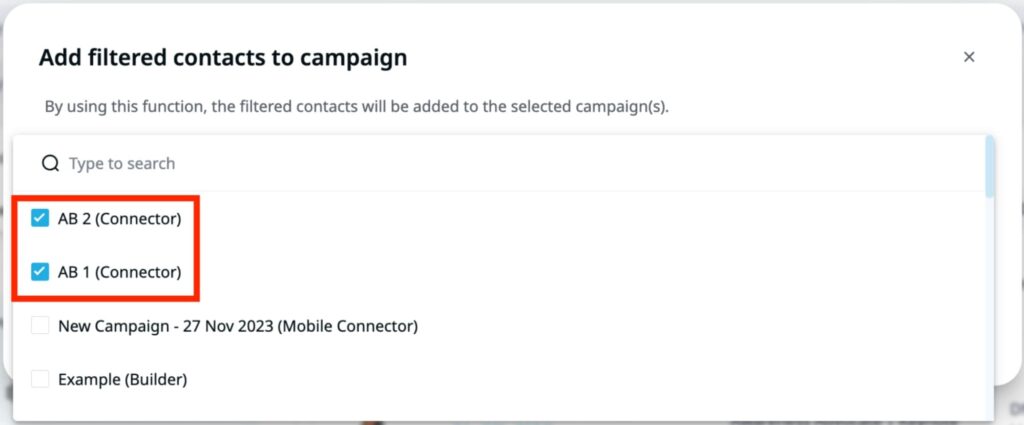Click scrollbar track below the thumb
Image resolution: width=1024 pixels, height=425 pixels.
990,307
